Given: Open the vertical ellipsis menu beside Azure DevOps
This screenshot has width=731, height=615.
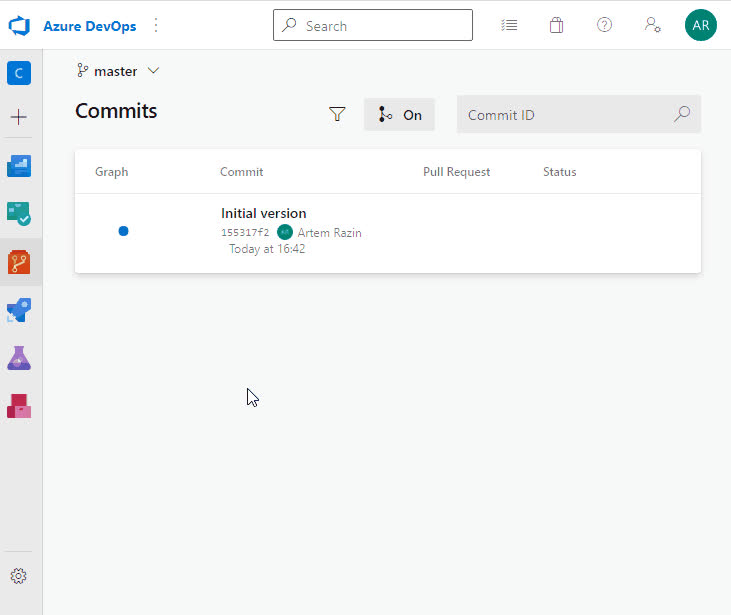Looking at the screenshot, I should 156,25.
